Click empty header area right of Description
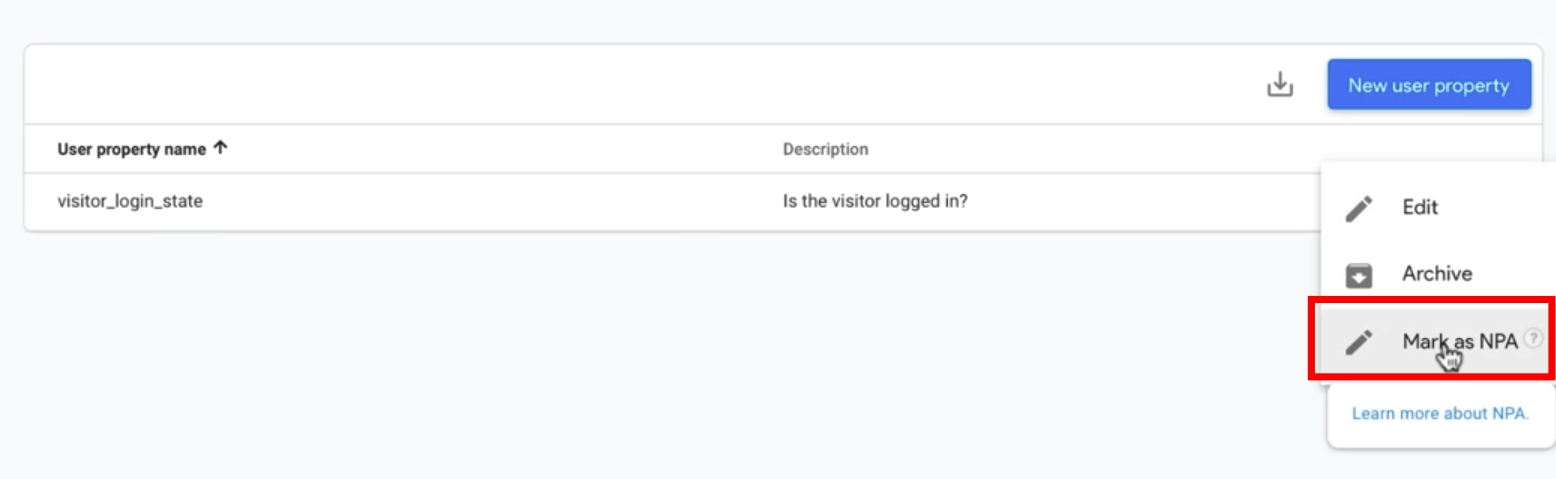This screenshot has width=1556, height=479. (1090, 149)
